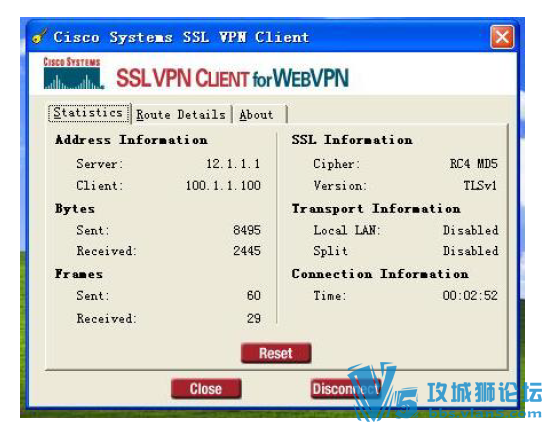The image size is (547, 427).
Task: Click the Server: label
Action: [x=100, y=164]
